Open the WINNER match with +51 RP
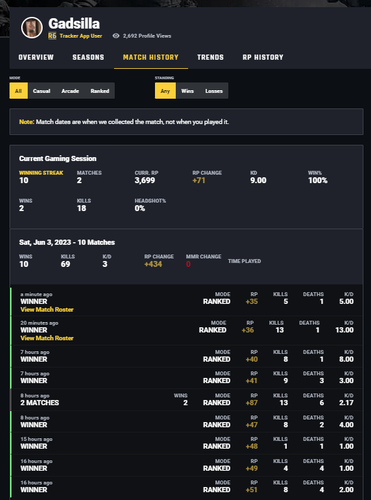371x500 pixels. click(x=186, y=487)
